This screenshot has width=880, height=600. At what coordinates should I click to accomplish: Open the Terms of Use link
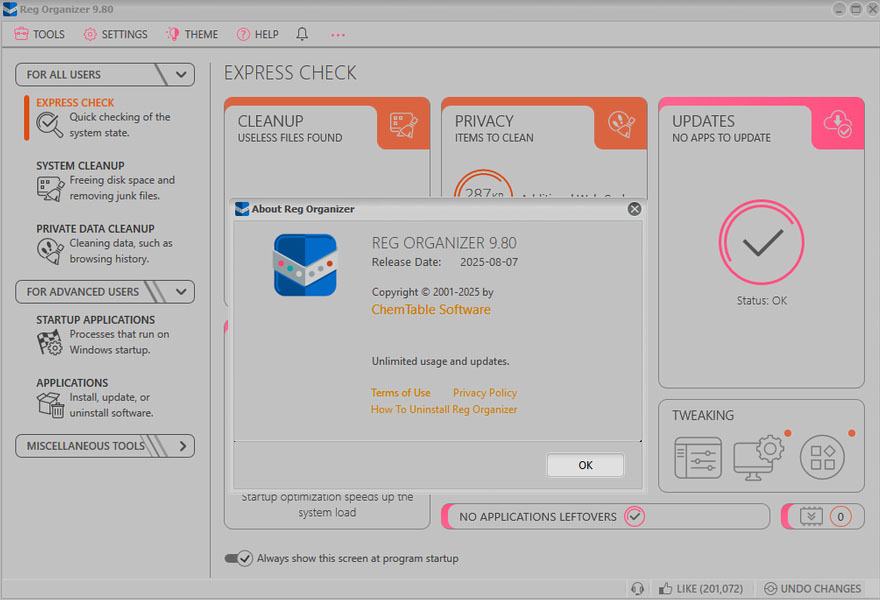tap(401, 393)
